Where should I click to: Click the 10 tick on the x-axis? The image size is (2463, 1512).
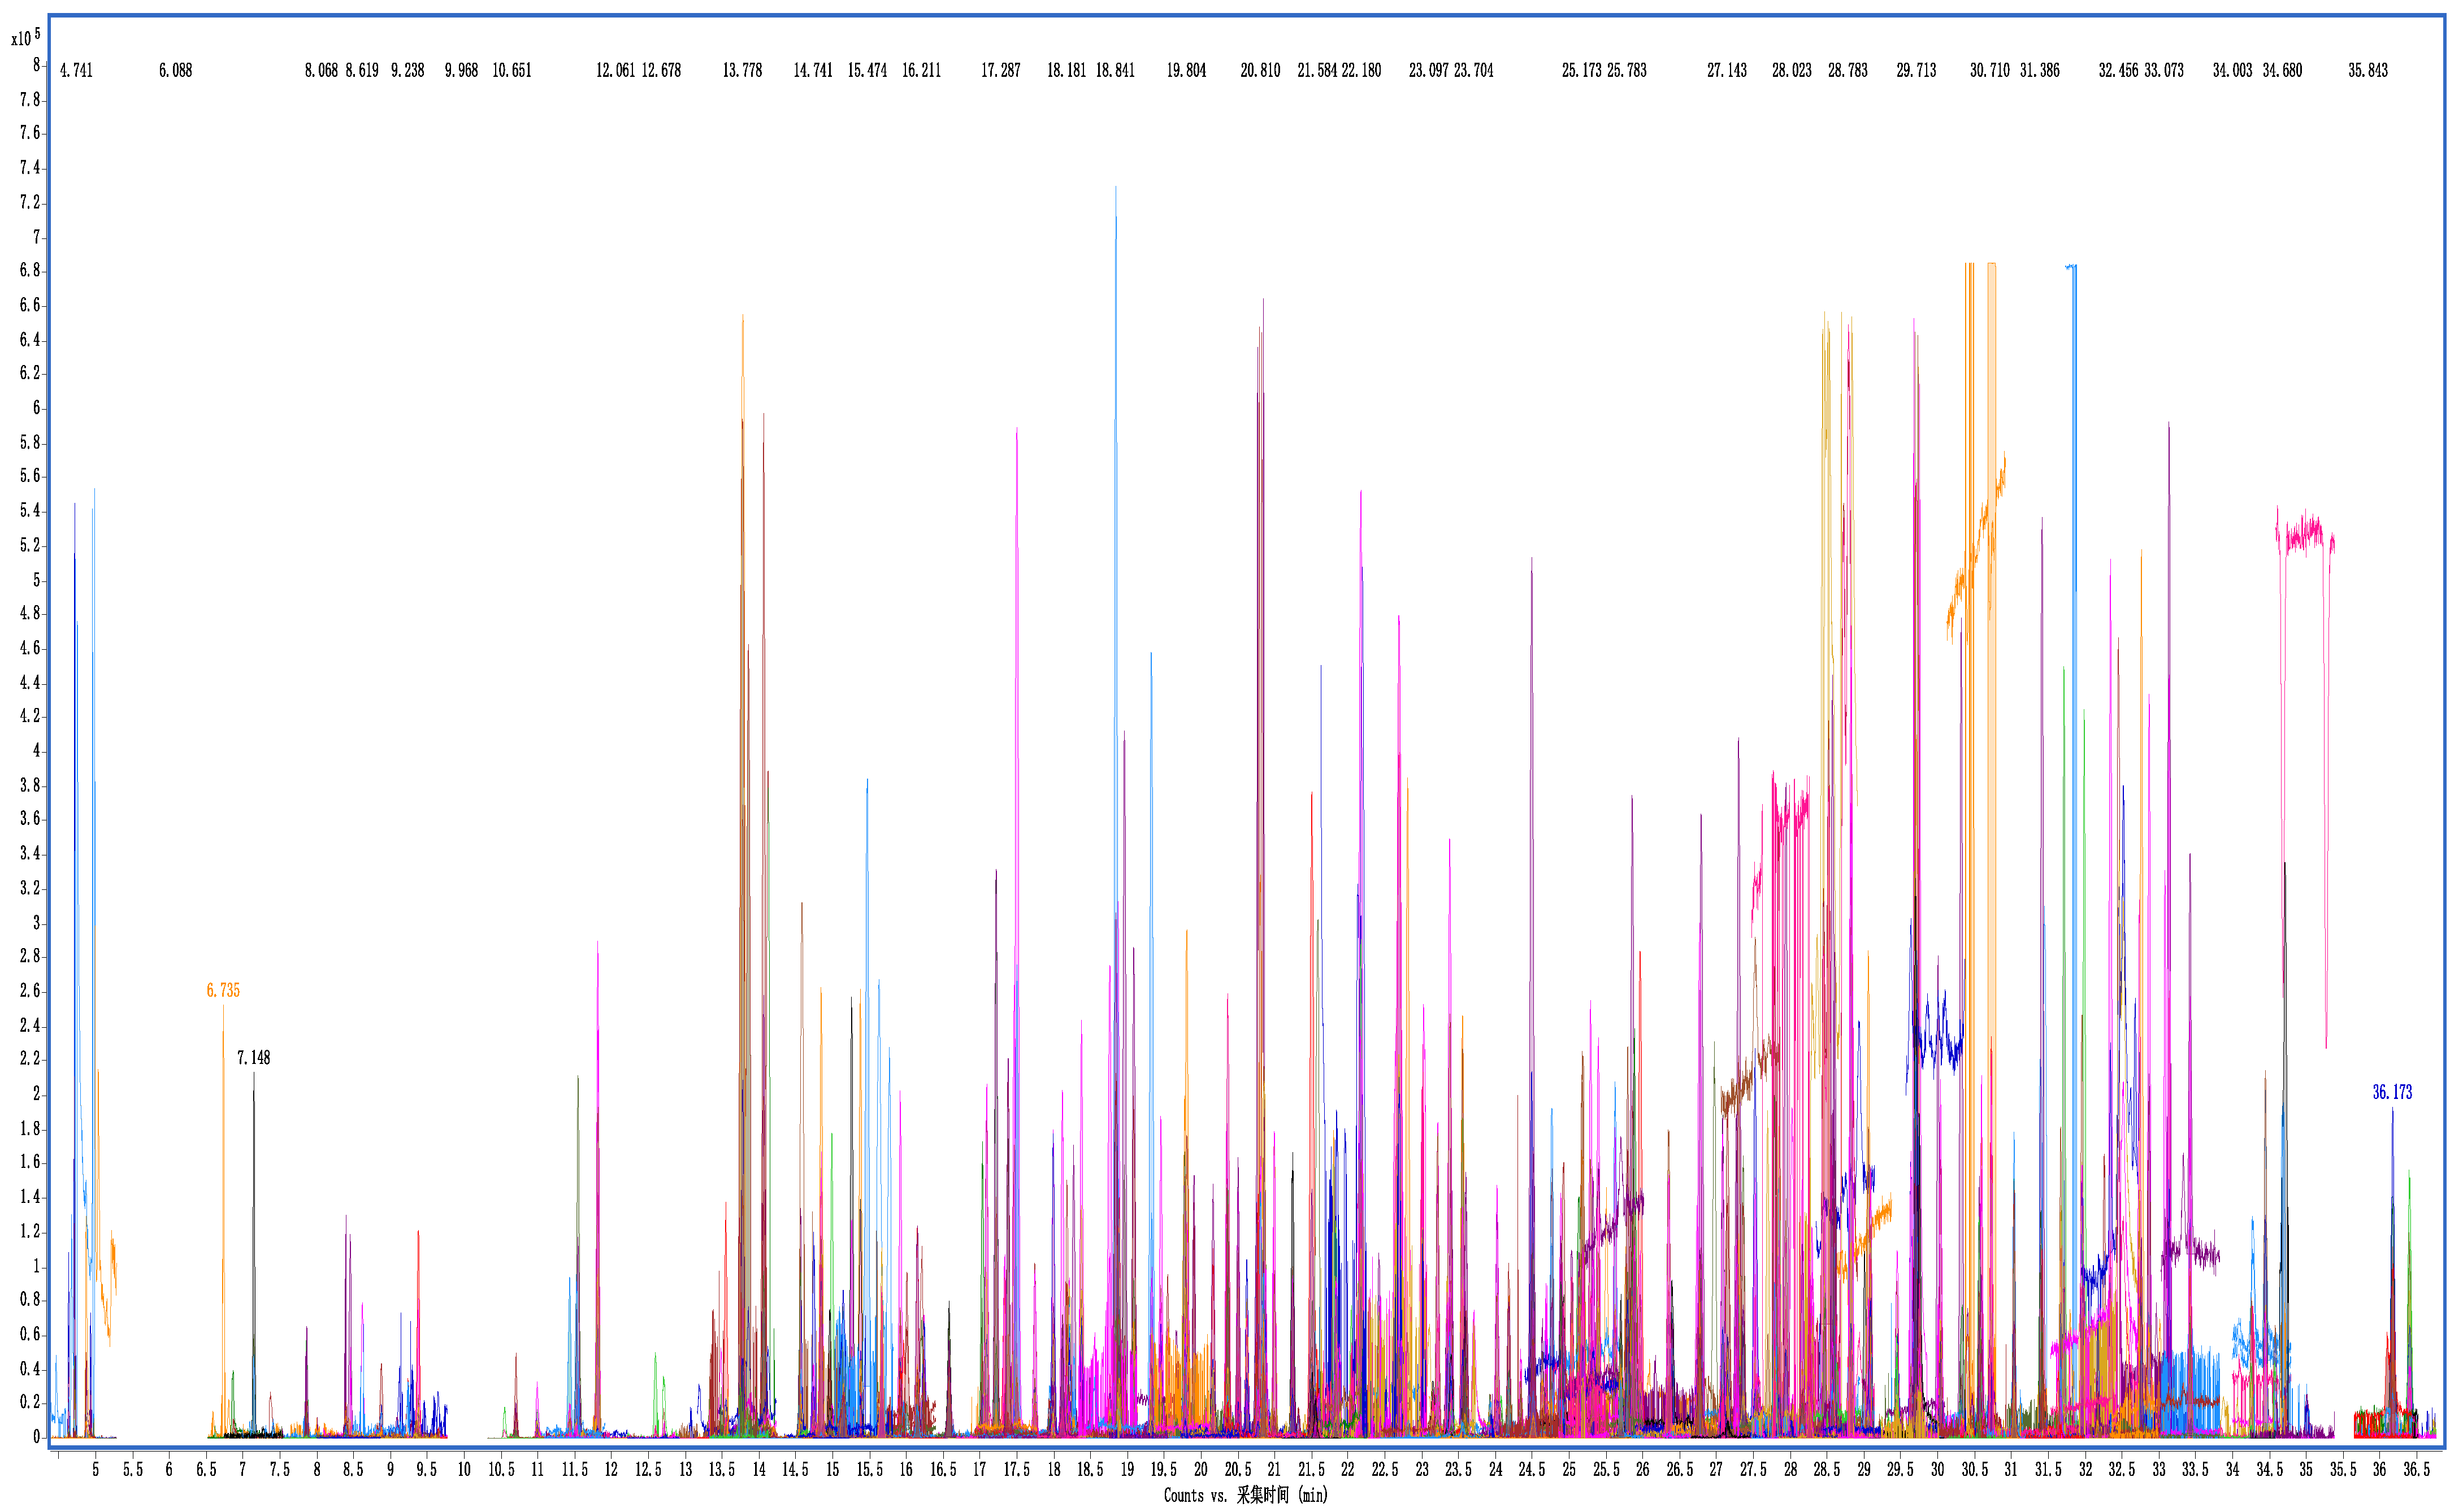coord(464,1469)
